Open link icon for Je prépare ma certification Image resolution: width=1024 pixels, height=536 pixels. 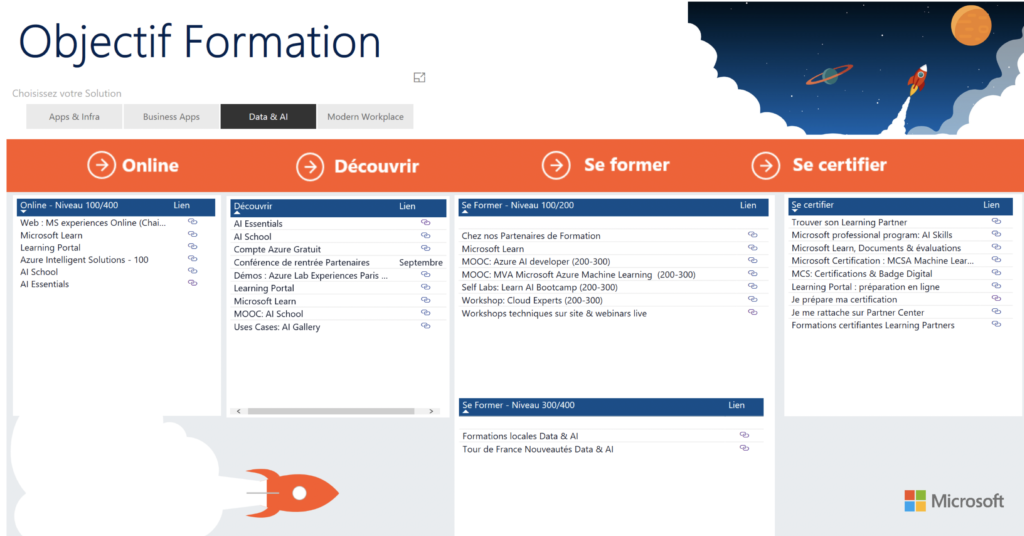[996, 298]
